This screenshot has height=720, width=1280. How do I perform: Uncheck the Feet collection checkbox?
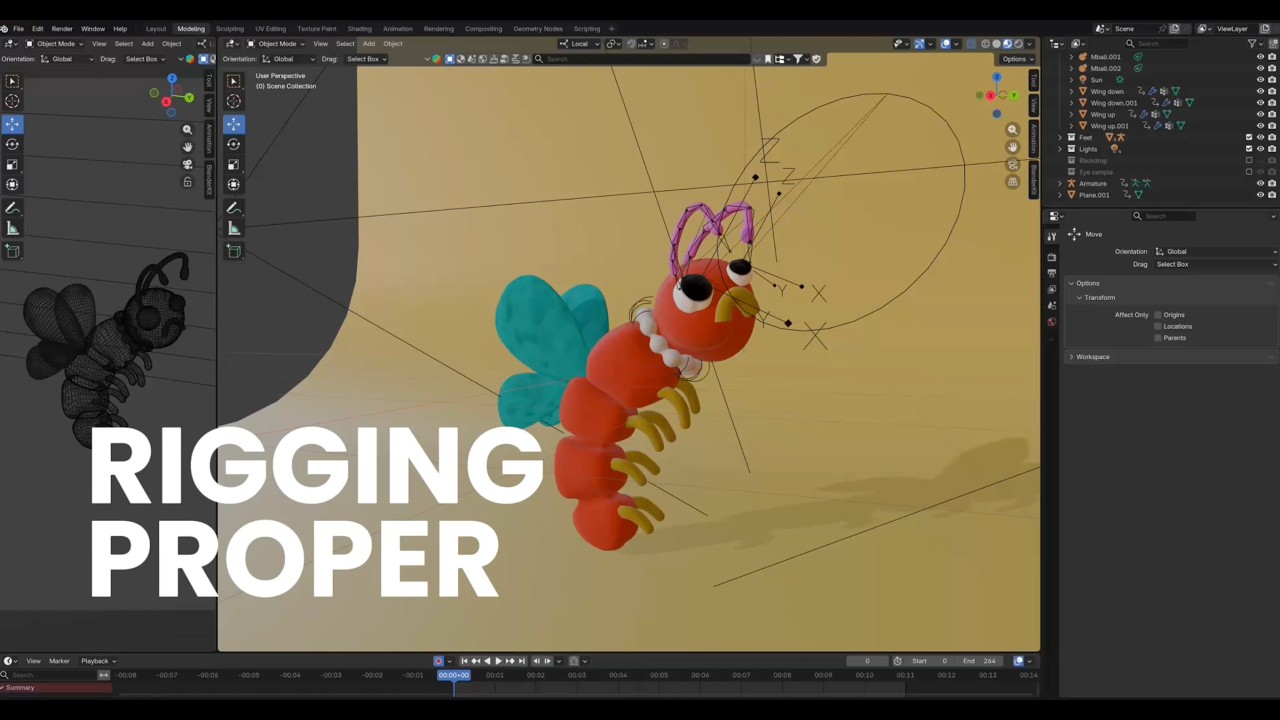[x=1248, y=137]
